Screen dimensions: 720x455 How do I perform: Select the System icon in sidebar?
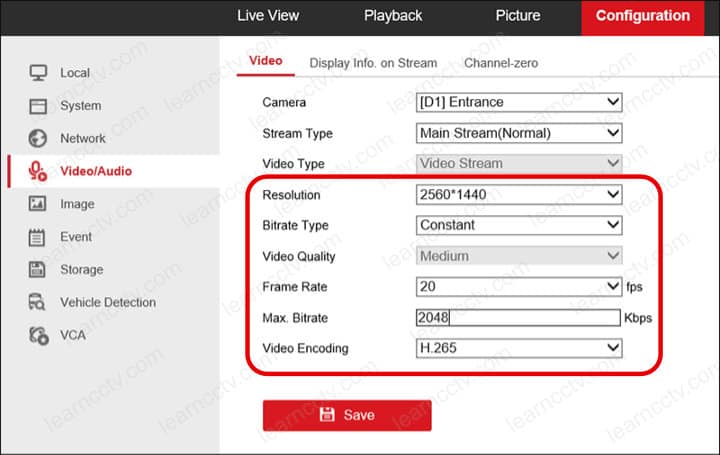click(x=38, y=106)
